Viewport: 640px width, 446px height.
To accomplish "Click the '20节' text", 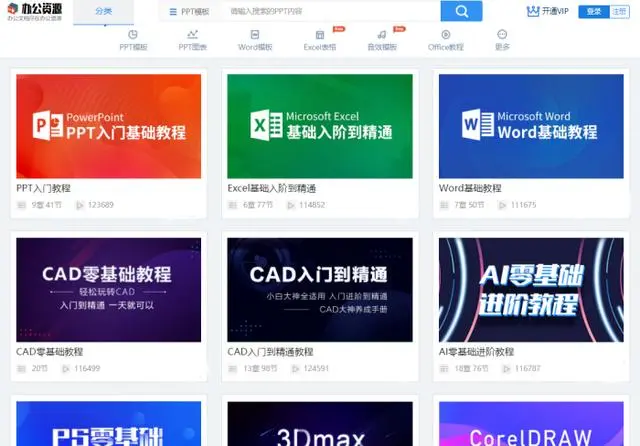I will [40, 368].
